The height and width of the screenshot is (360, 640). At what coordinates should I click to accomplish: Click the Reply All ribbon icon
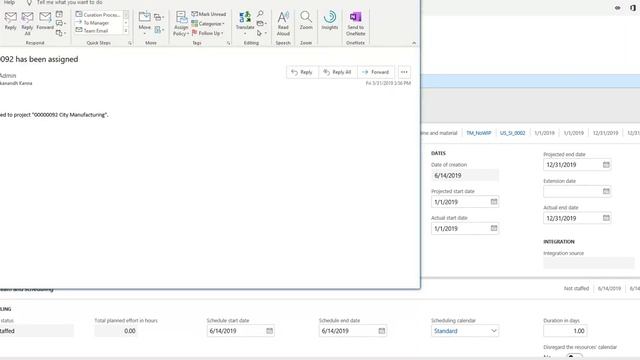(27, 23)
